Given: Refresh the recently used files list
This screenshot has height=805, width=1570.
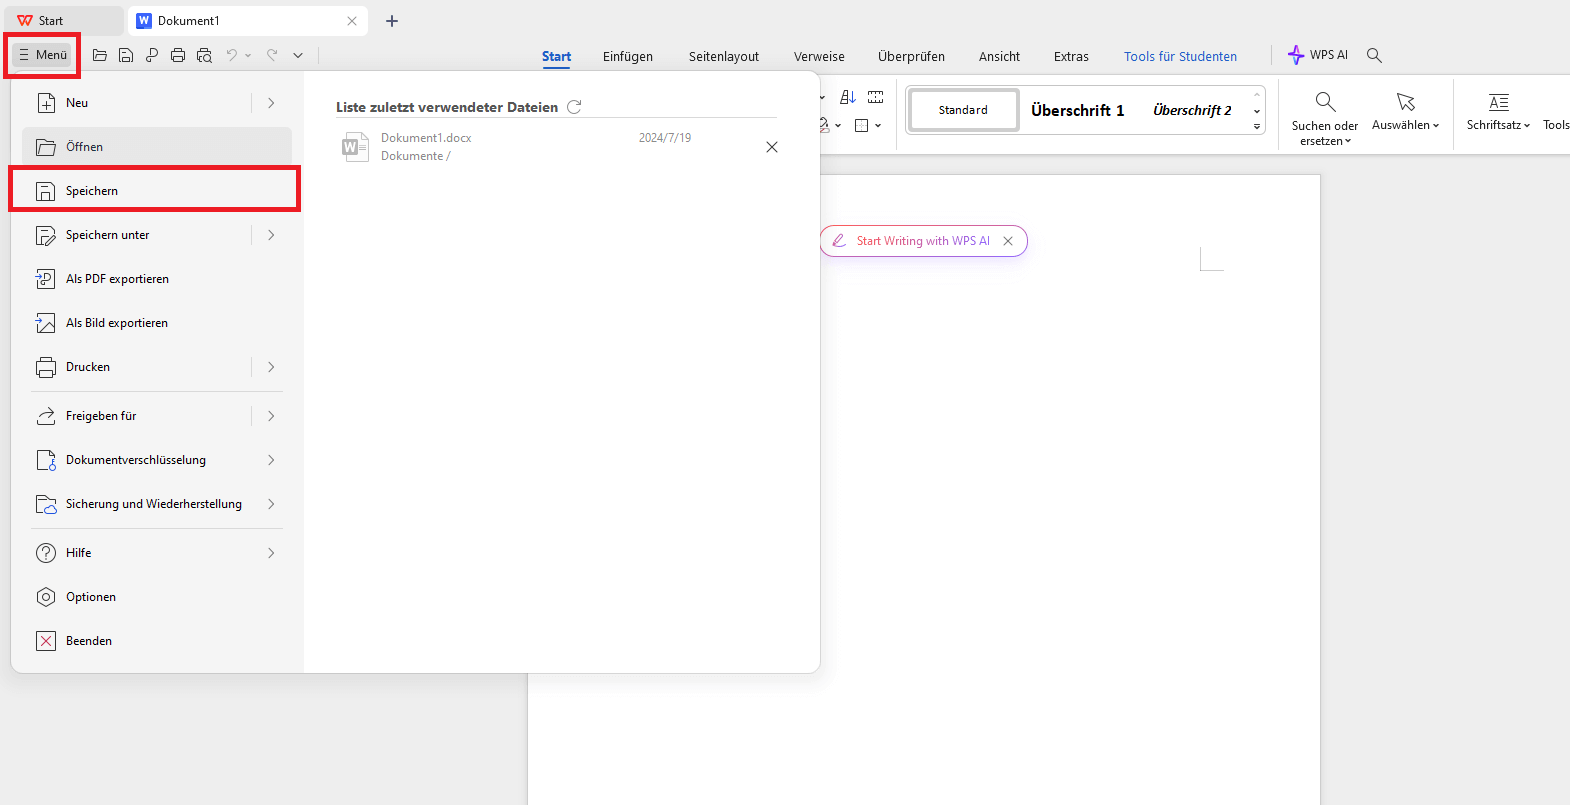Looking at the screenshot, I should pyautogui.click(x=574, y=107).
